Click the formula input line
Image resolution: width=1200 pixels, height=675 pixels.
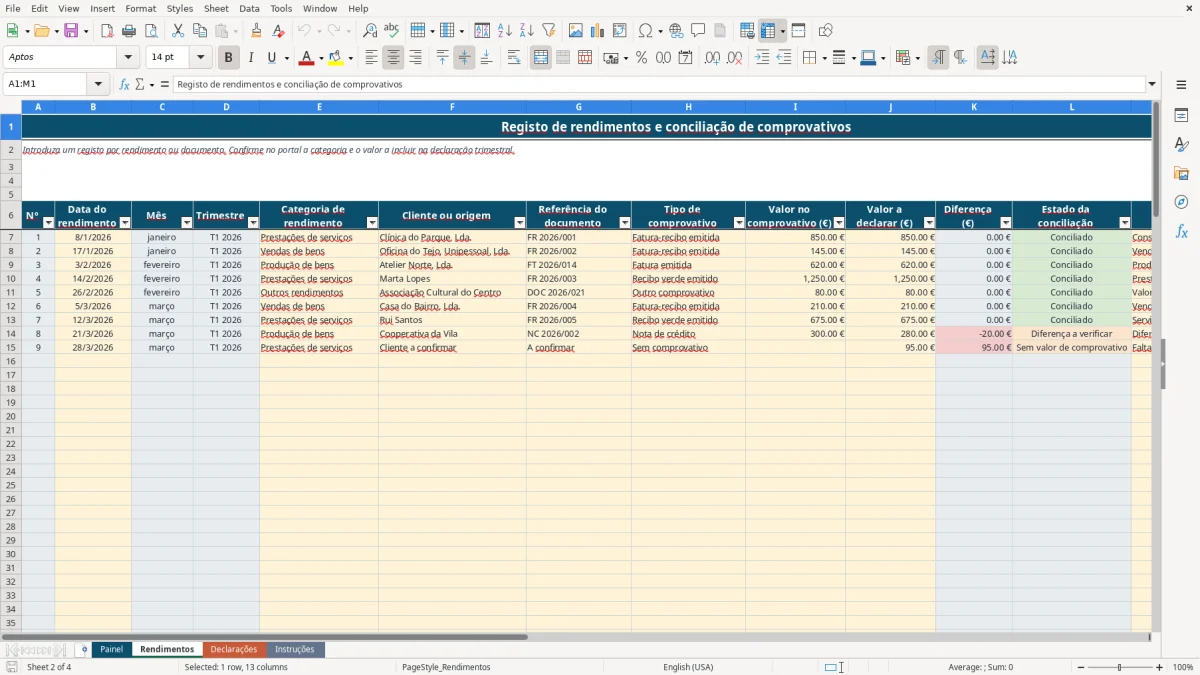659,85
